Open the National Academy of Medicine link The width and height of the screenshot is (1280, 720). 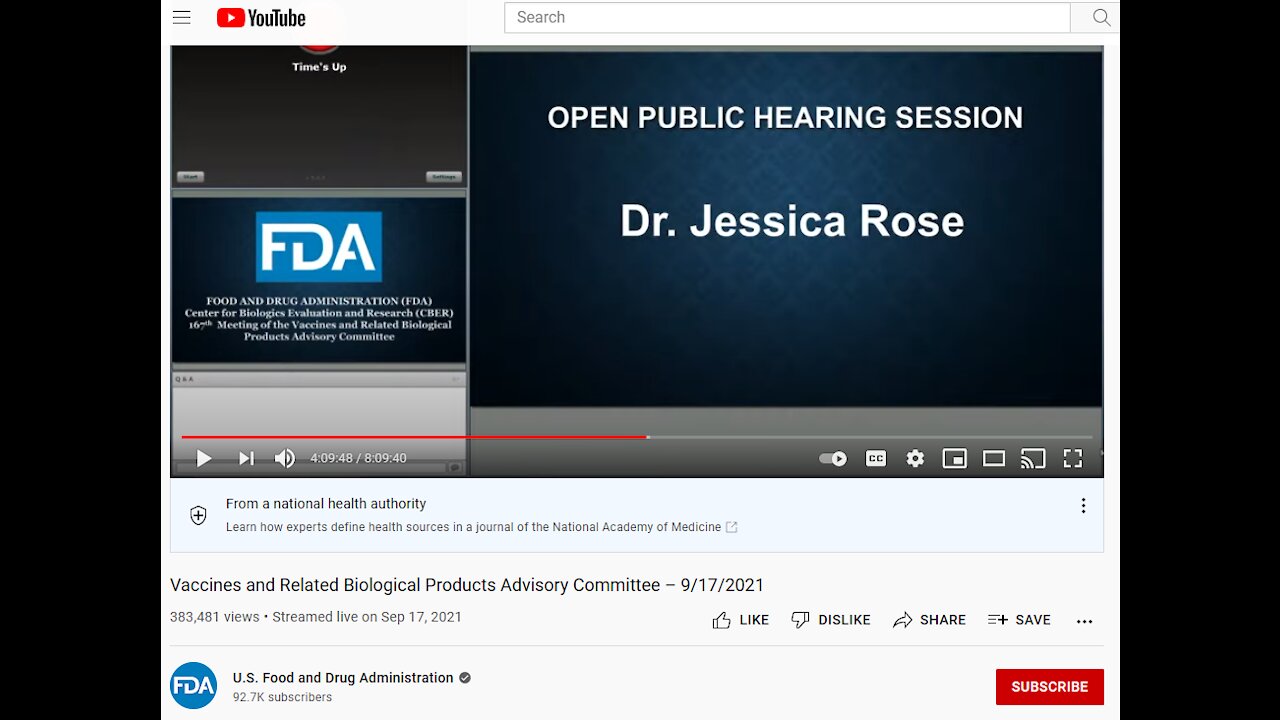482,527
